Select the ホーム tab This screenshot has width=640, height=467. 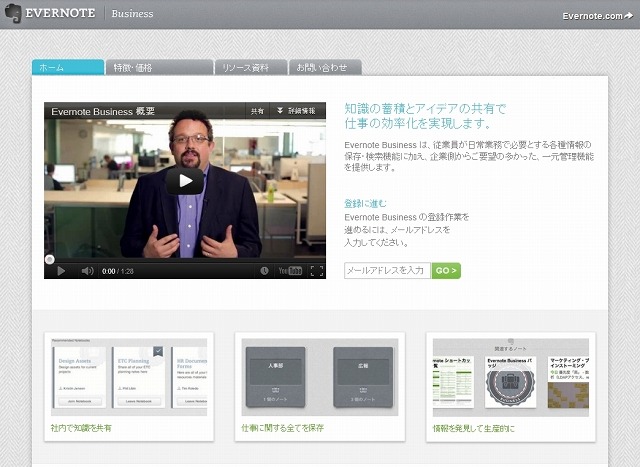coord(68,67)
